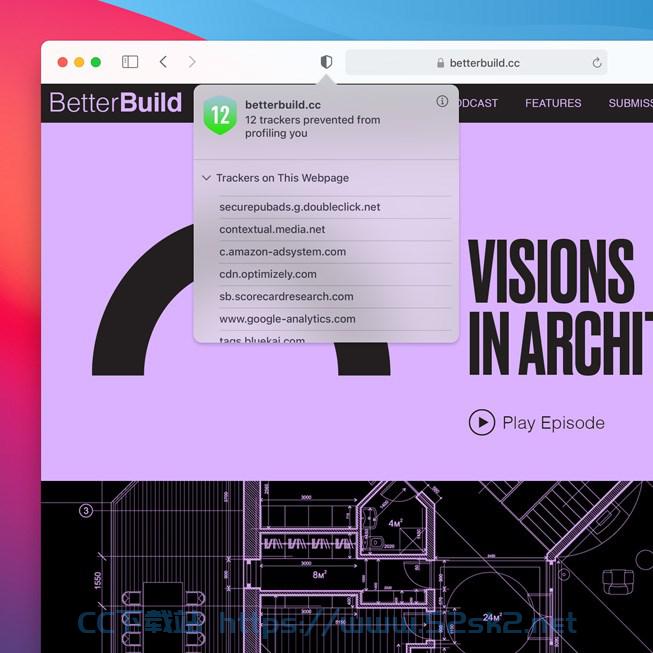Click '12 trackers prevented from profiling you' text
653x653 pixels.
[x=312, y=127]
